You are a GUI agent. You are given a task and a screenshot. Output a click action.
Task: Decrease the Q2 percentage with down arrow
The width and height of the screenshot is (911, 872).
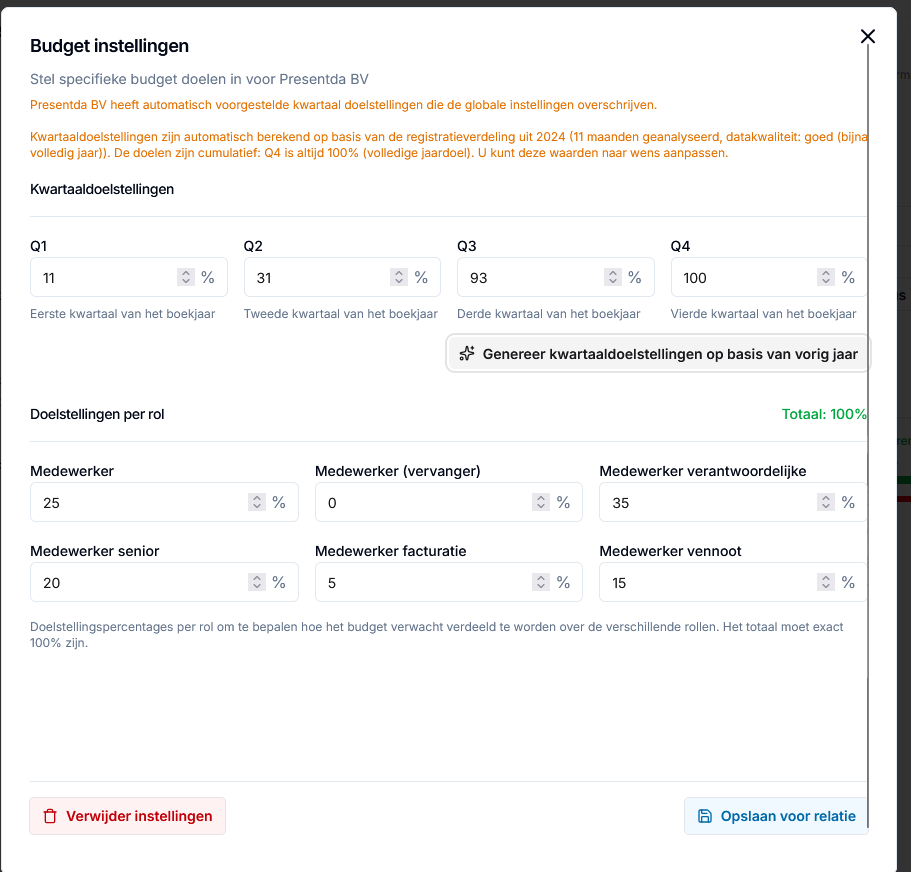399,281
